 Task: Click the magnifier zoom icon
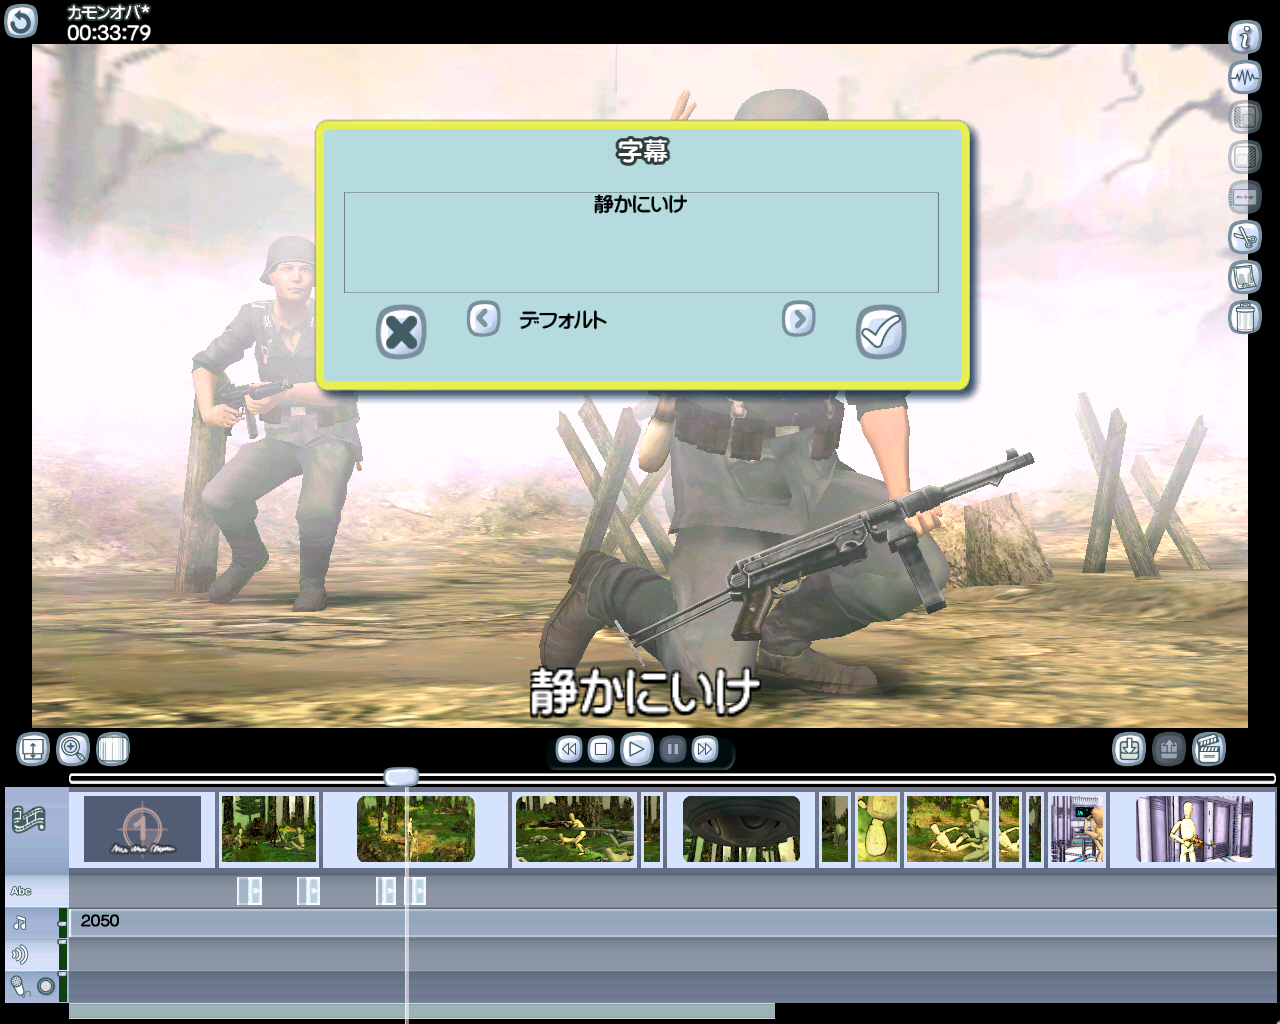(73, 749)
